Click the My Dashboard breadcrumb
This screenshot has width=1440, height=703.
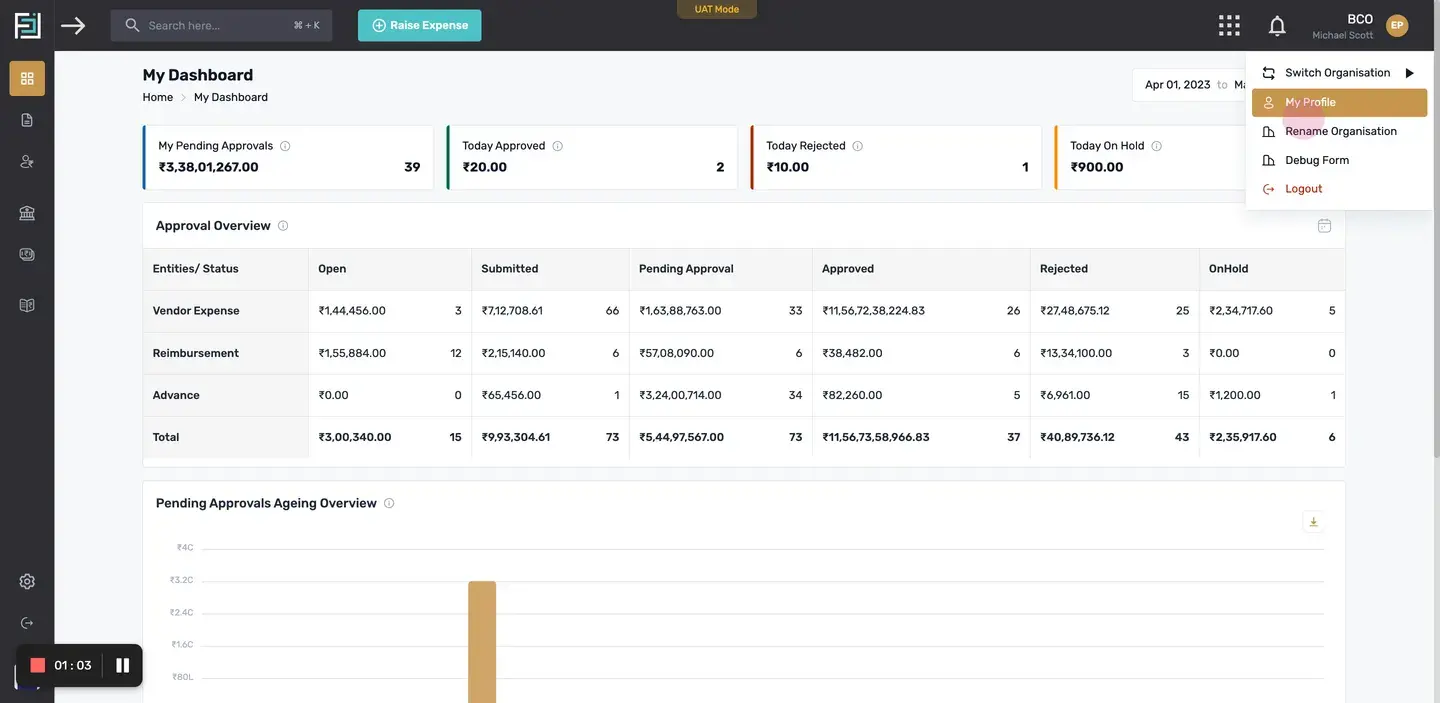point(231,97)
